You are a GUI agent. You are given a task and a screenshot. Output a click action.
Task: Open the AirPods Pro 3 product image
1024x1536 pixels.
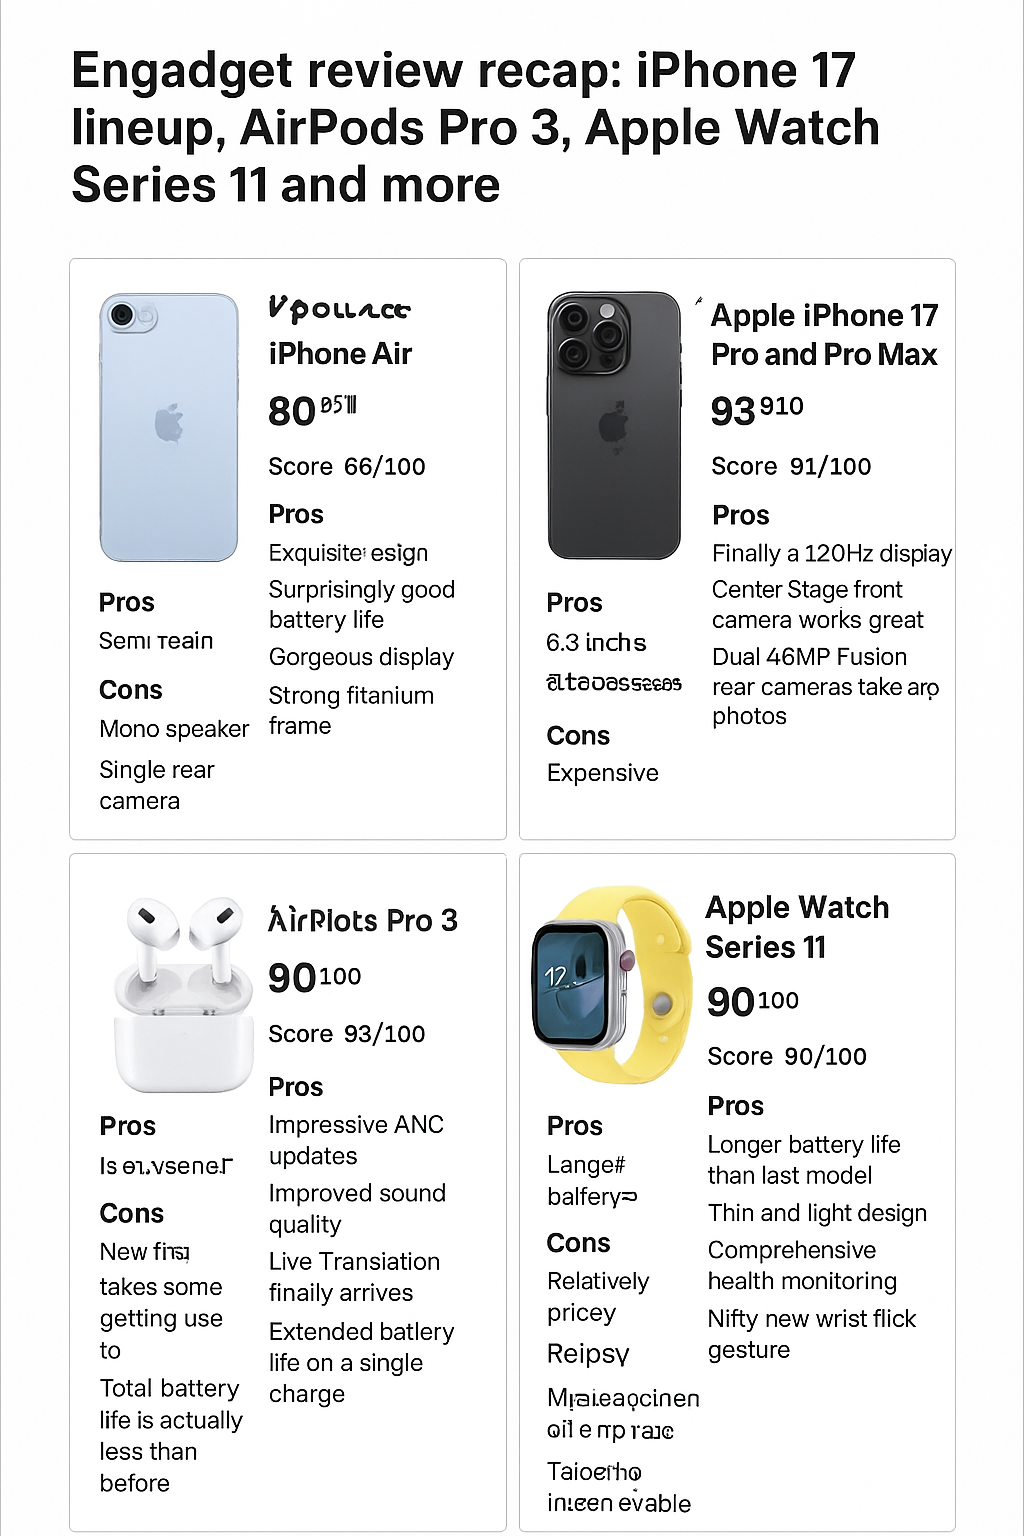tap(182, 995)
